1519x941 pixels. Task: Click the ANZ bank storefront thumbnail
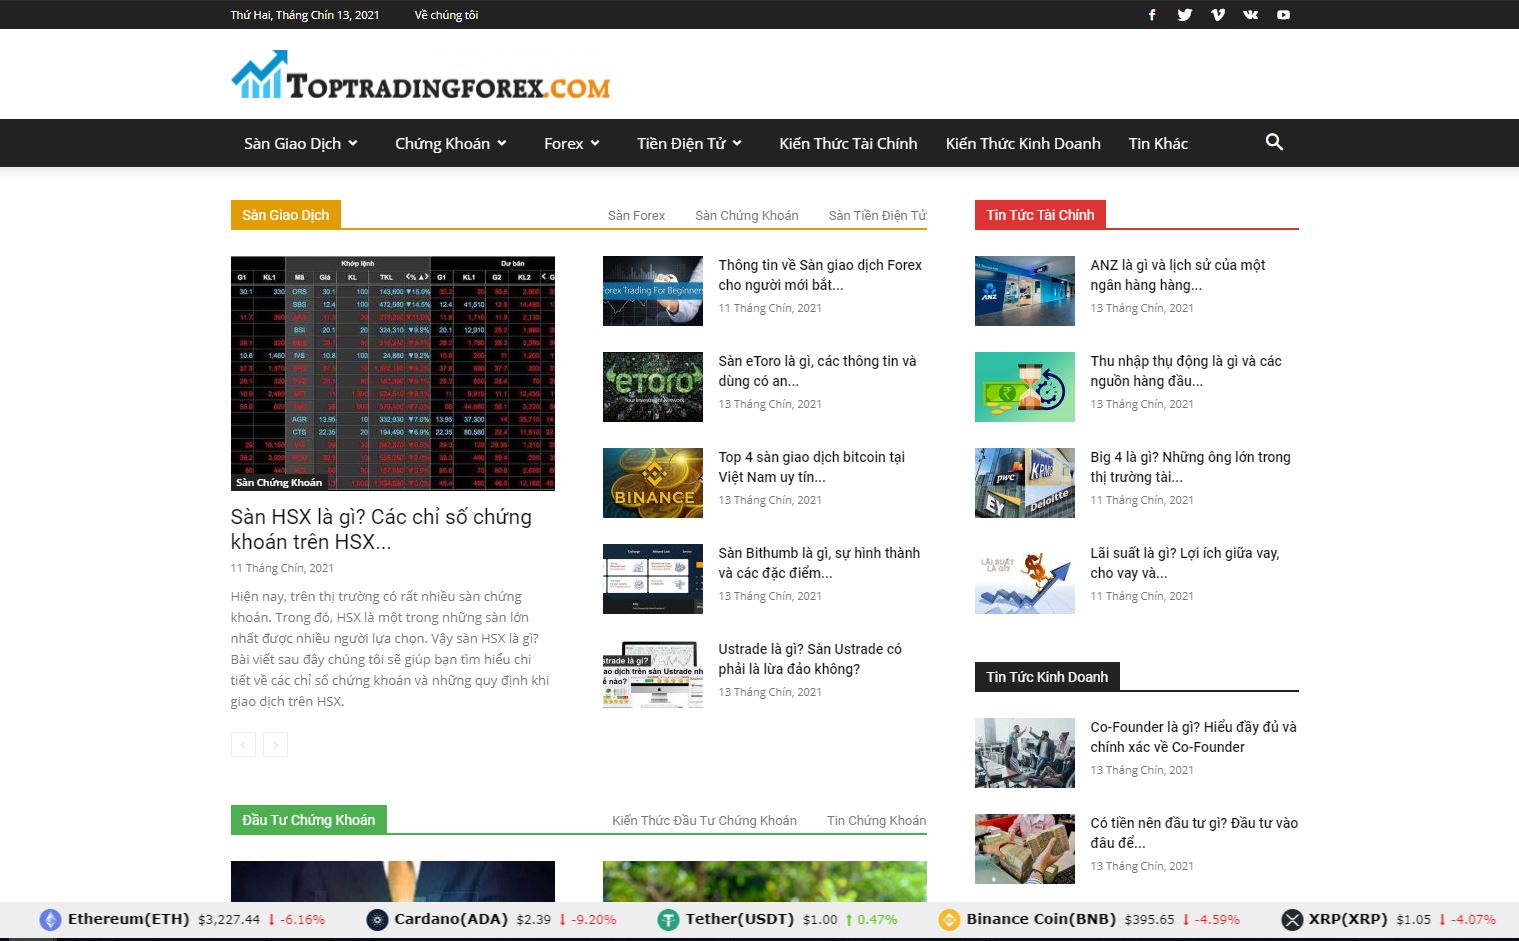pyautogui.click(x=1025, y=291)
